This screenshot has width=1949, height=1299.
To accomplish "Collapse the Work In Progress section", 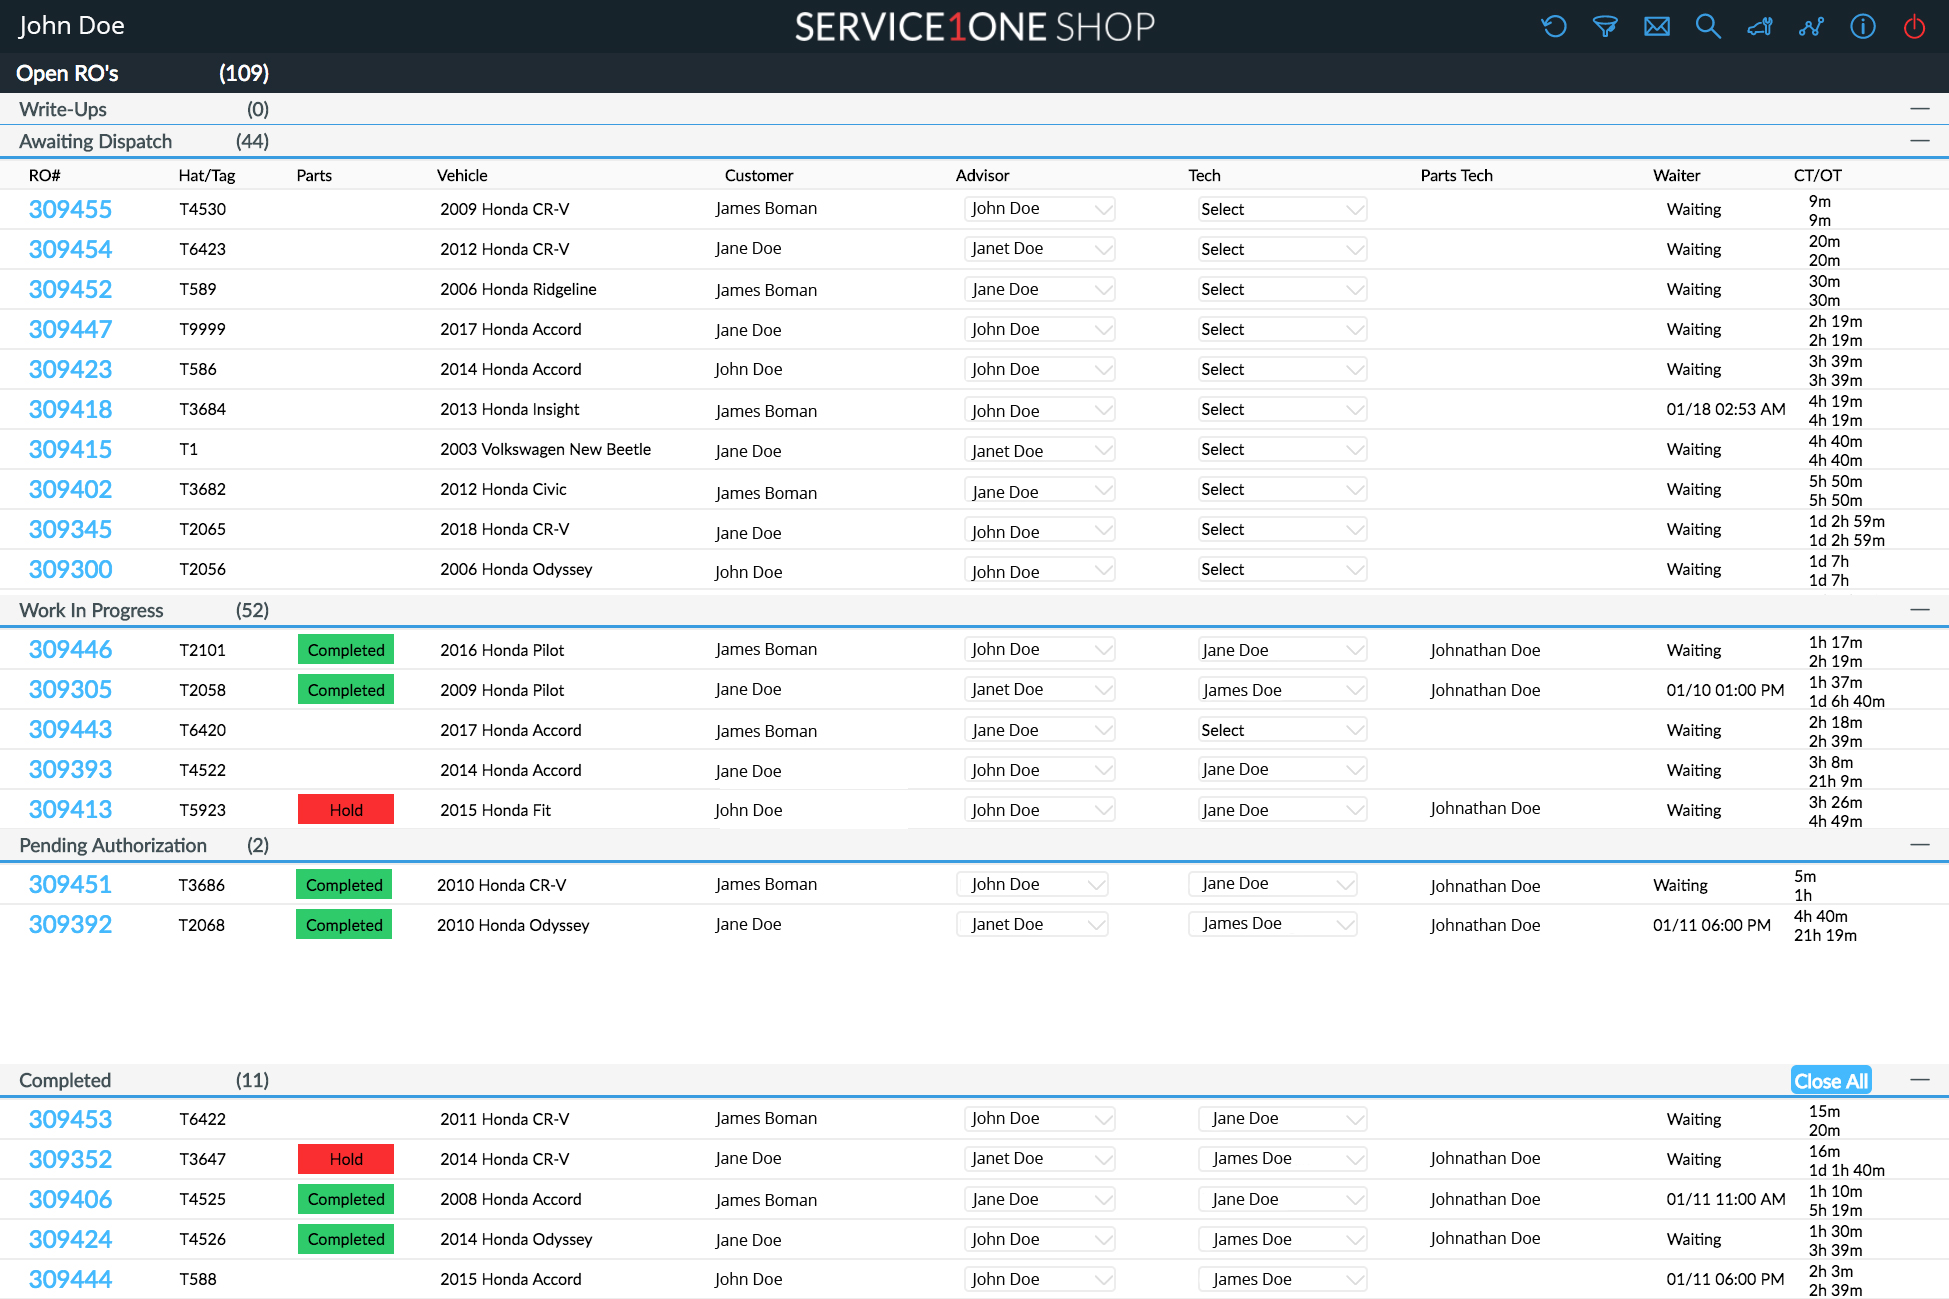I will click(x=1919, y=610).
